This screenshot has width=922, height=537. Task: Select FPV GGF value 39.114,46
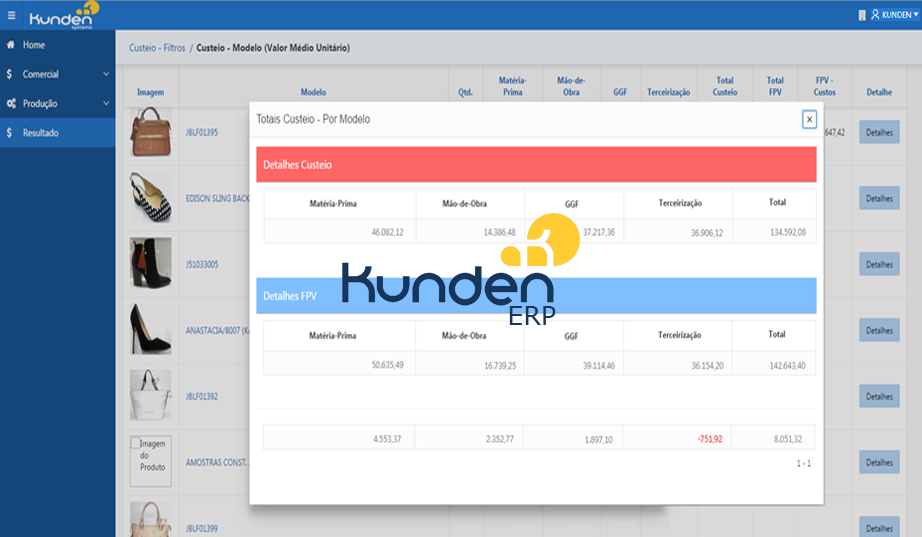pos(599,365)
